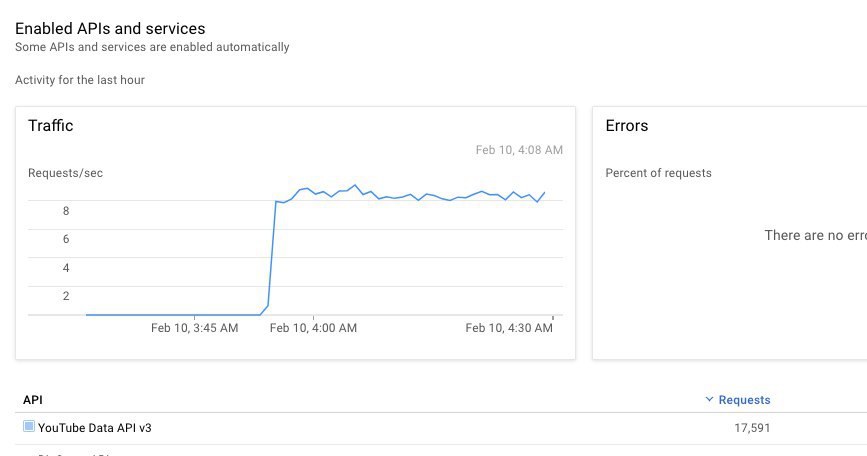Click the Activity for the last hour text
867x456 pixels.
click(x=80, y=80)
